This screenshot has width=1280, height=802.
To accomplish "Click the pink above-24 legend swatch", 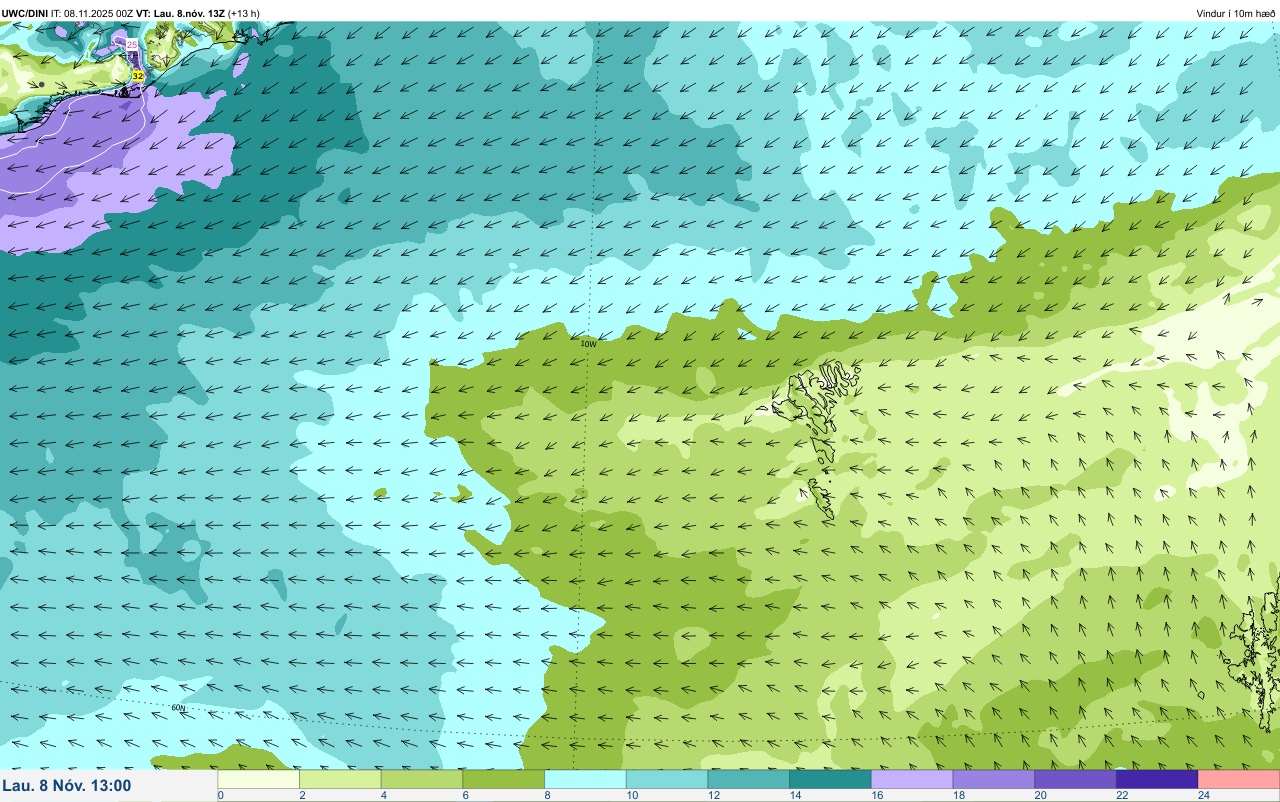I will pos(1239,779).
